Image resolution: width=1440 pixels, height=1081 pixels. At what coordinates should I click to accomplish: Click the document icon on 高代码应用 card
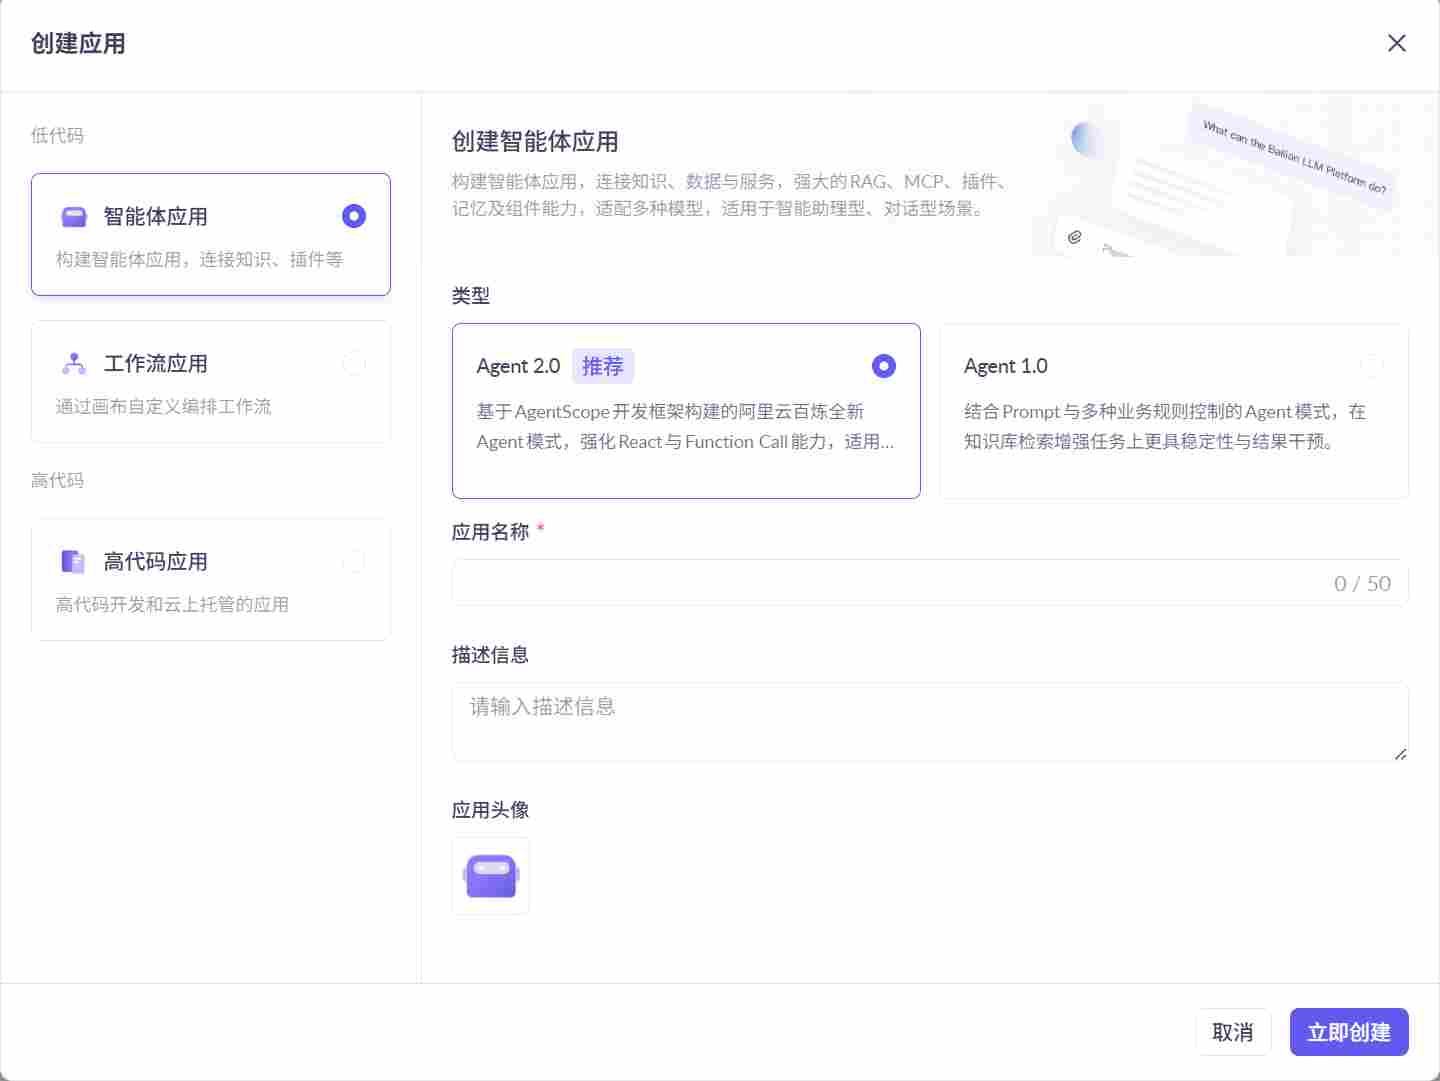coord(74,561)
